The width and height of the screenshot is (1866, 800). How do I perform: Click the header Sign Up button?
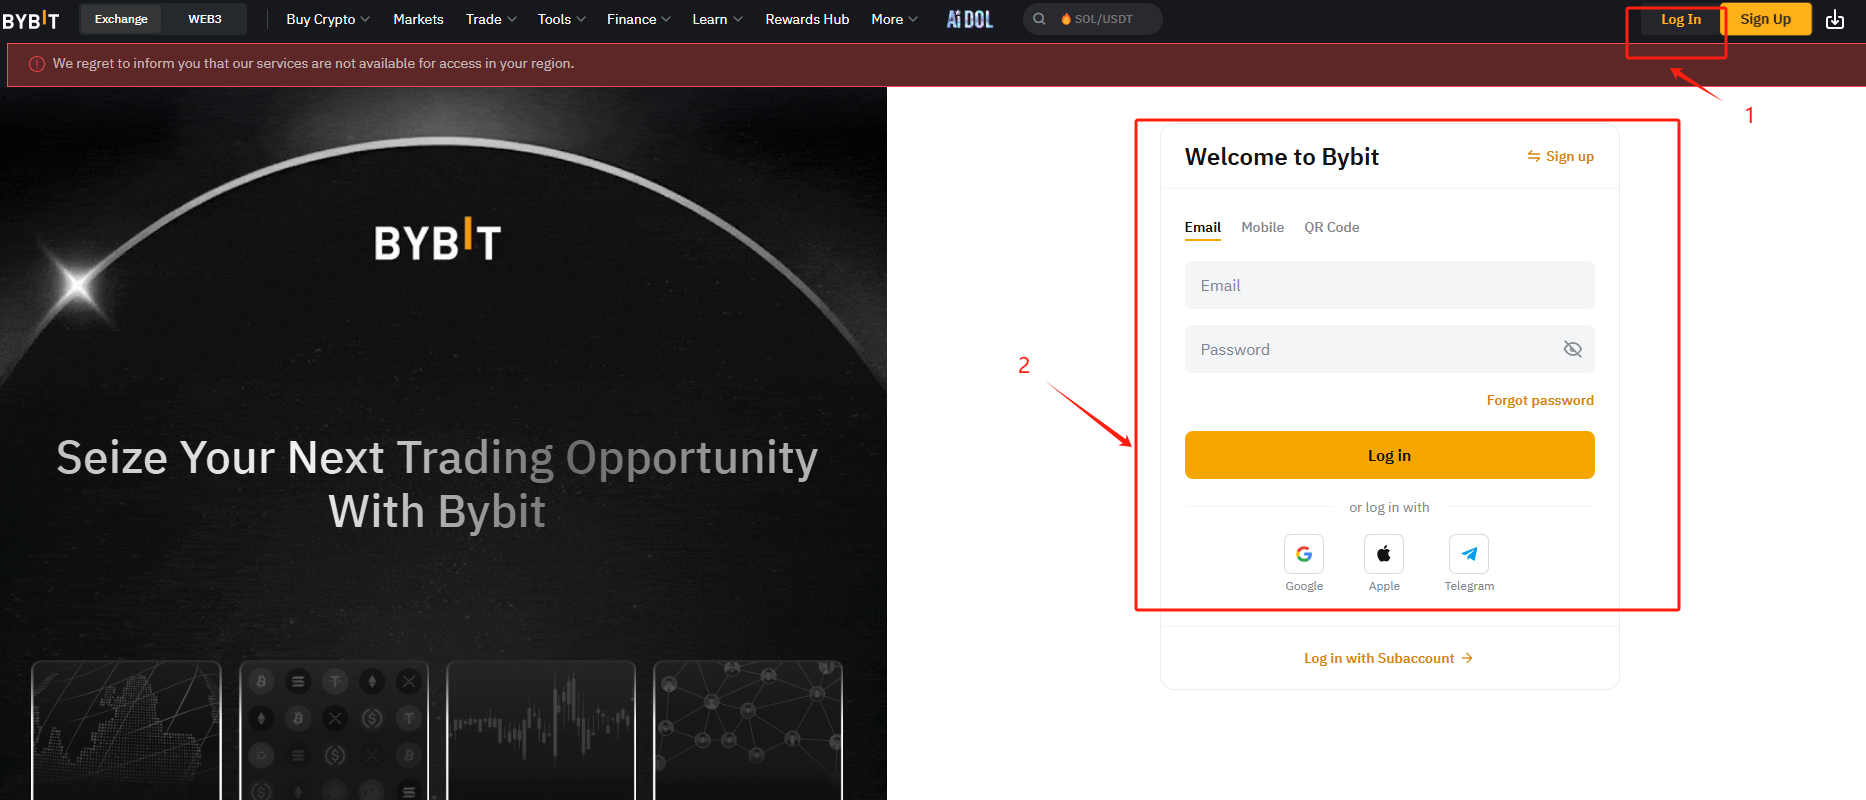click(1766, 19)
